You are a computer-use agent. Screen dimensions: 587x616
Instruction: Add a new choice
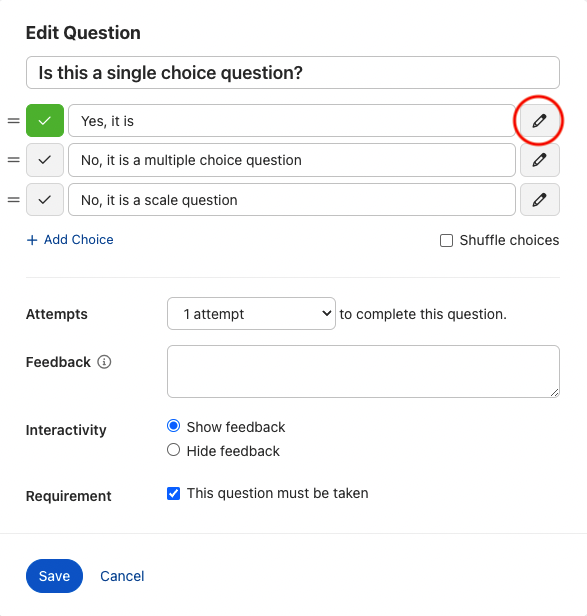(x=70, y=240)
